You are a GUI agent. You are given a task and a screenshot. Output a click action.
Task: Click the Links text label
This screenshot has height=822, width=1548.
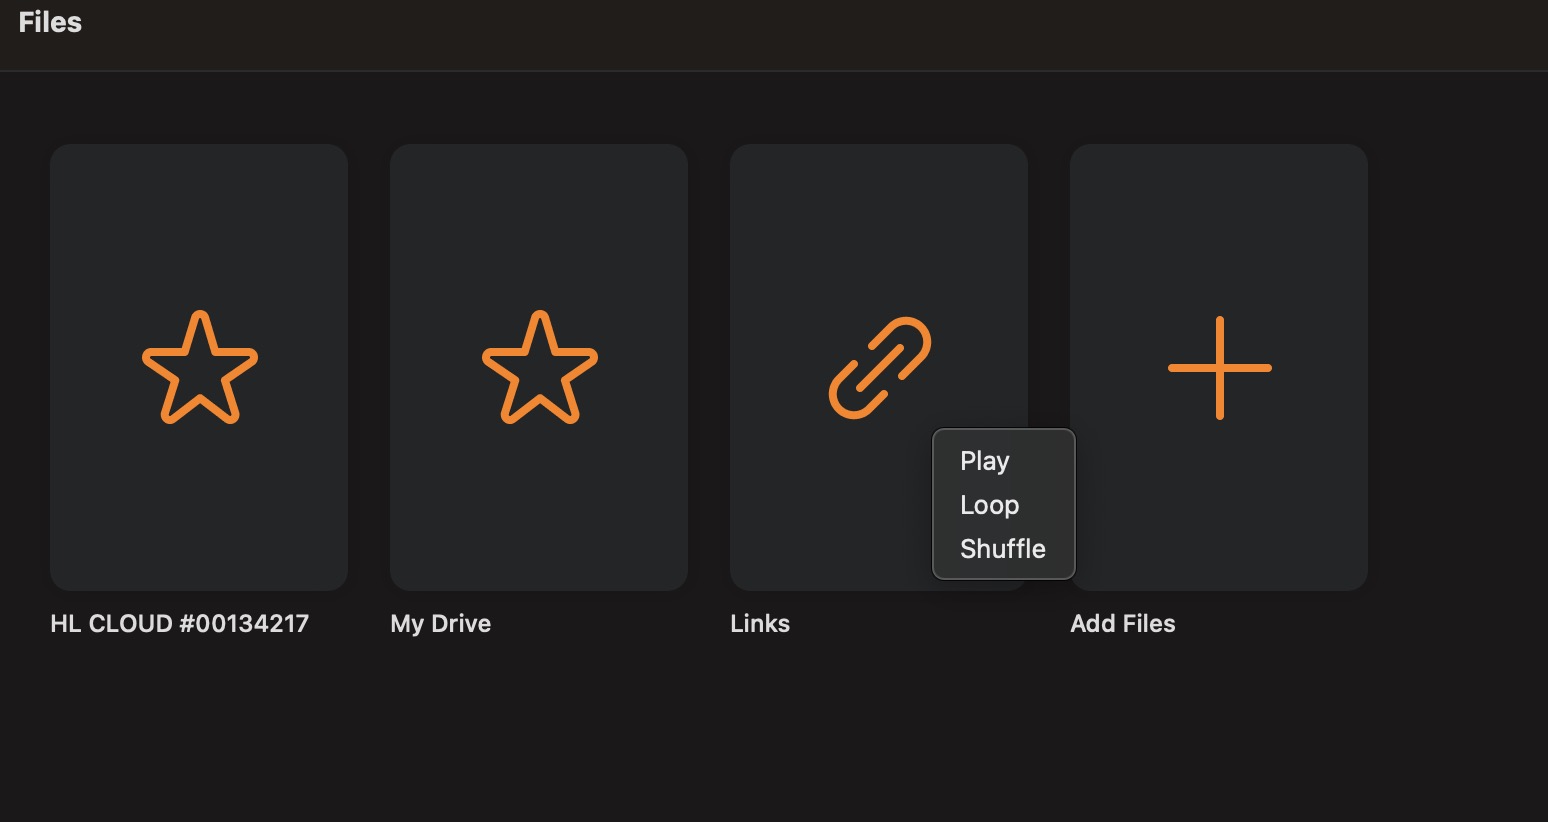point(760,624)
